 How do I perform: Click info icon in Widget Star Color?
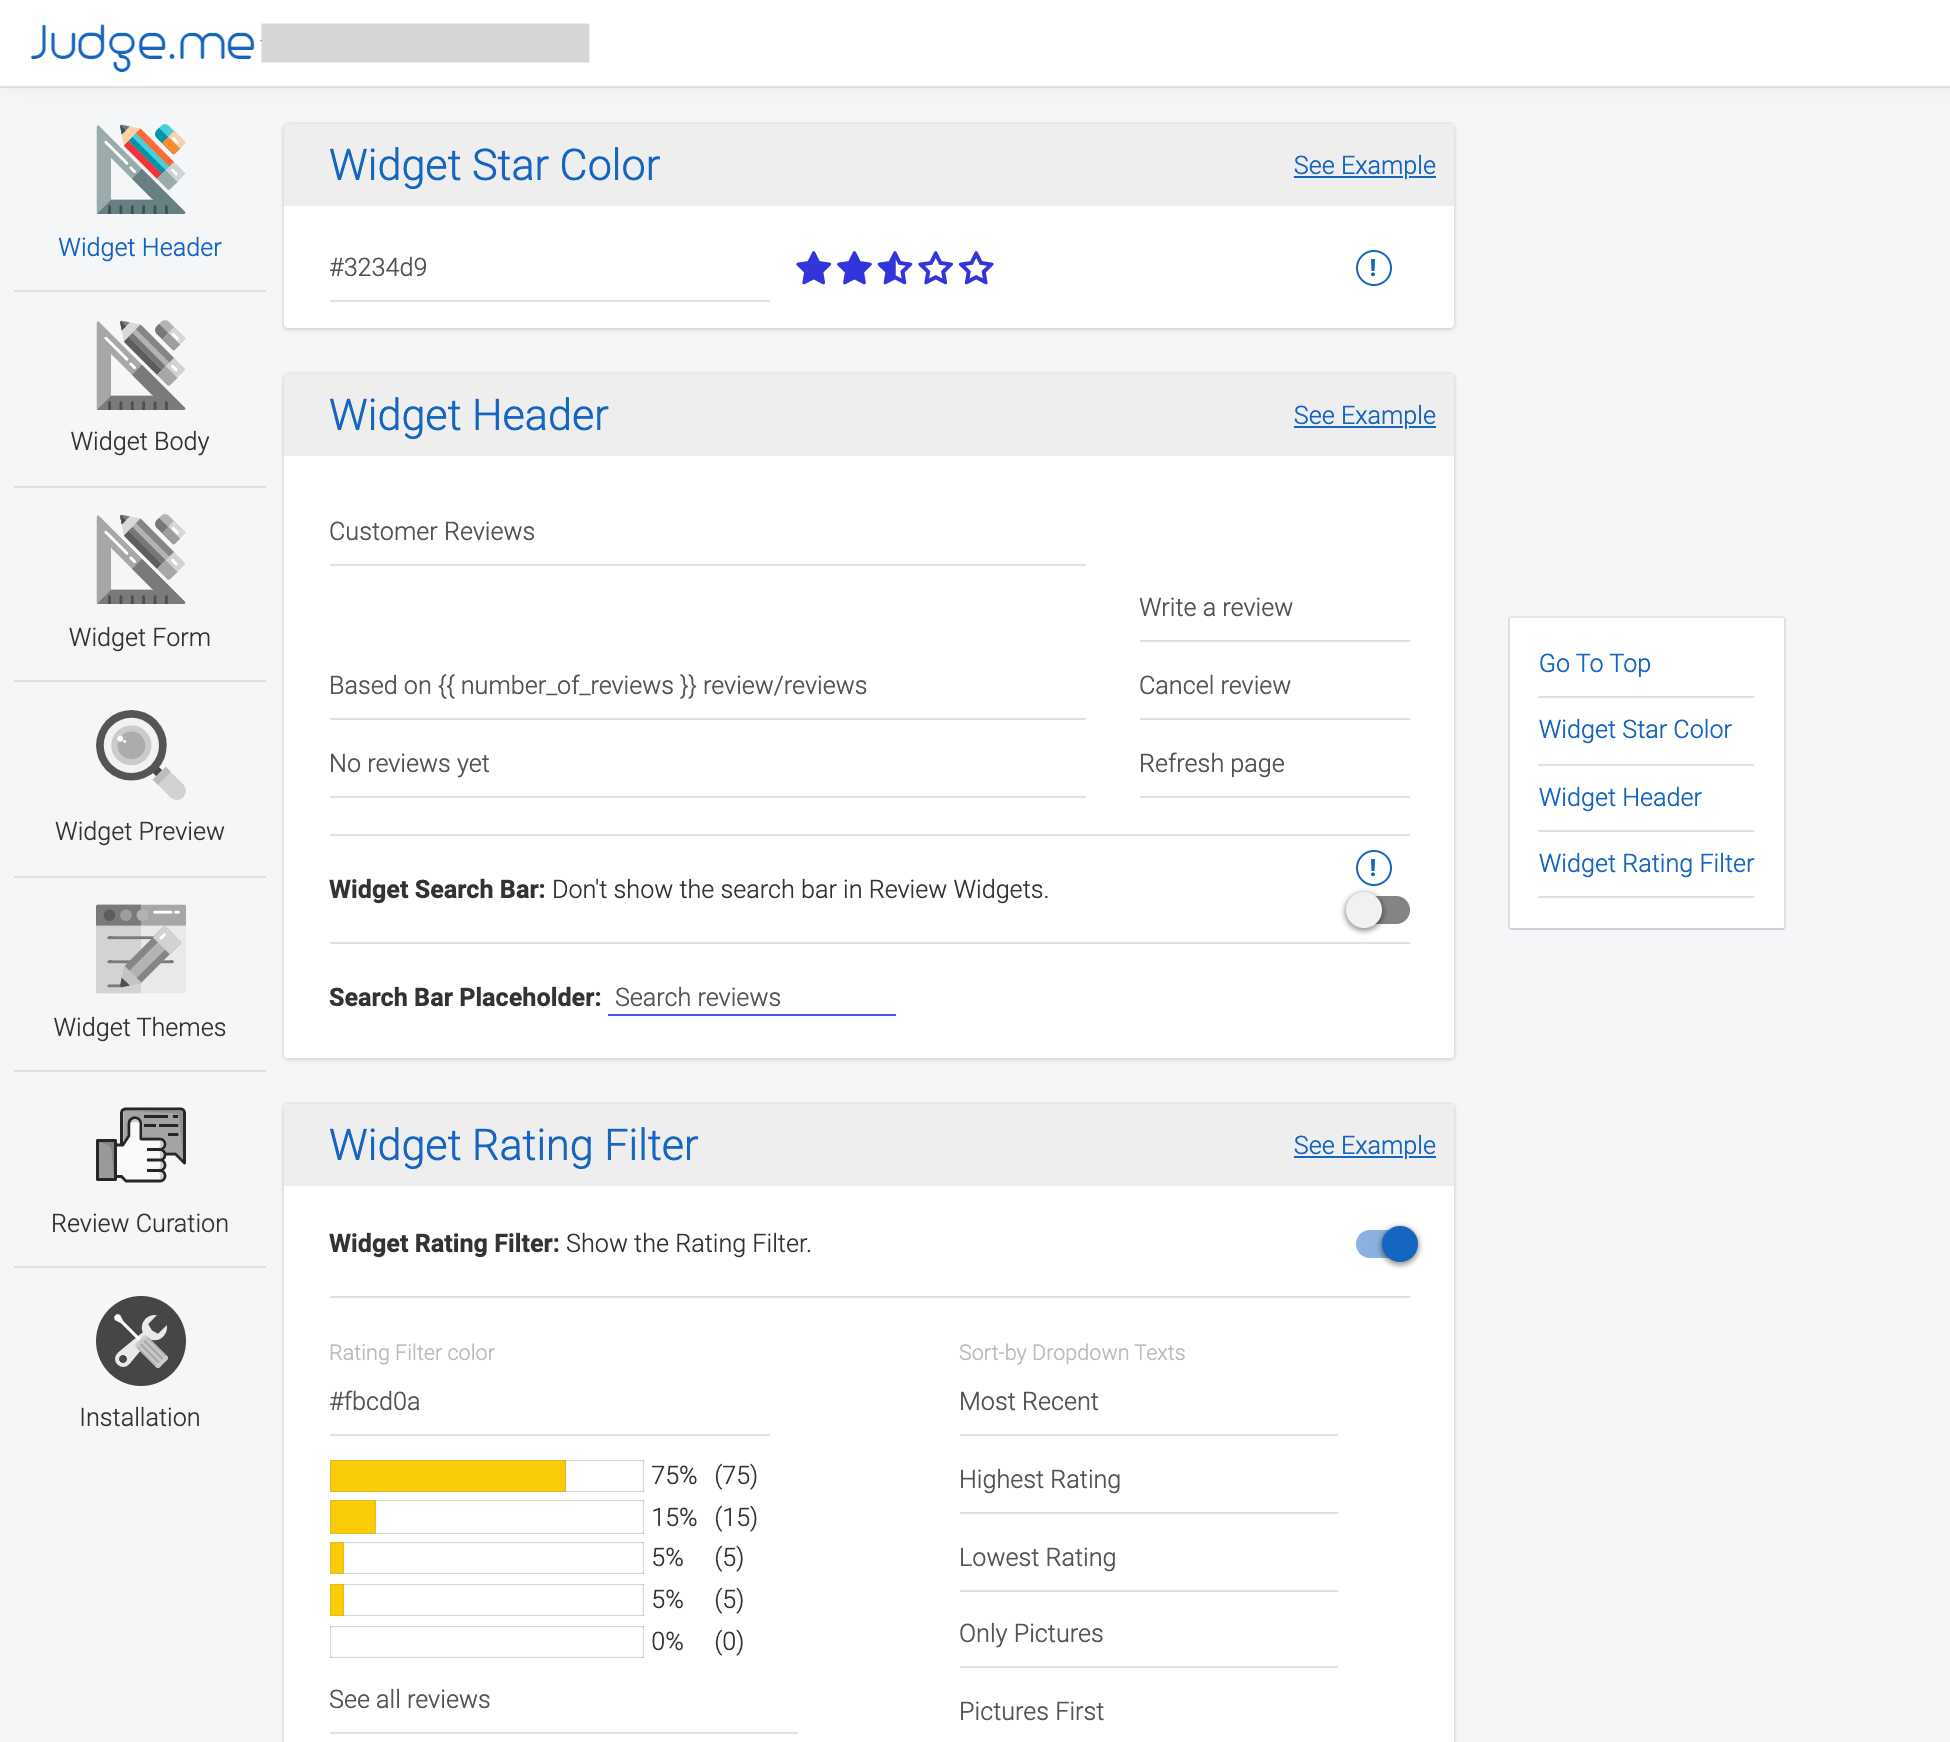[x=1373, y=267]
